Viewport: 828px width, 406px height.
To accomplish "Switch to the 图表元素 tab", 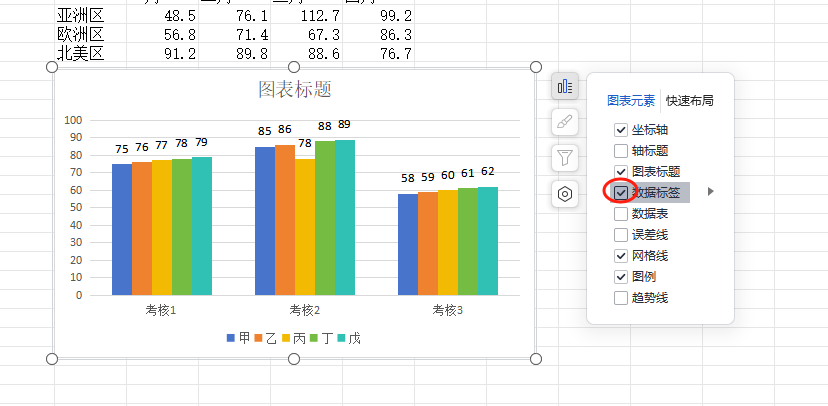I will [x=631, y=100].
